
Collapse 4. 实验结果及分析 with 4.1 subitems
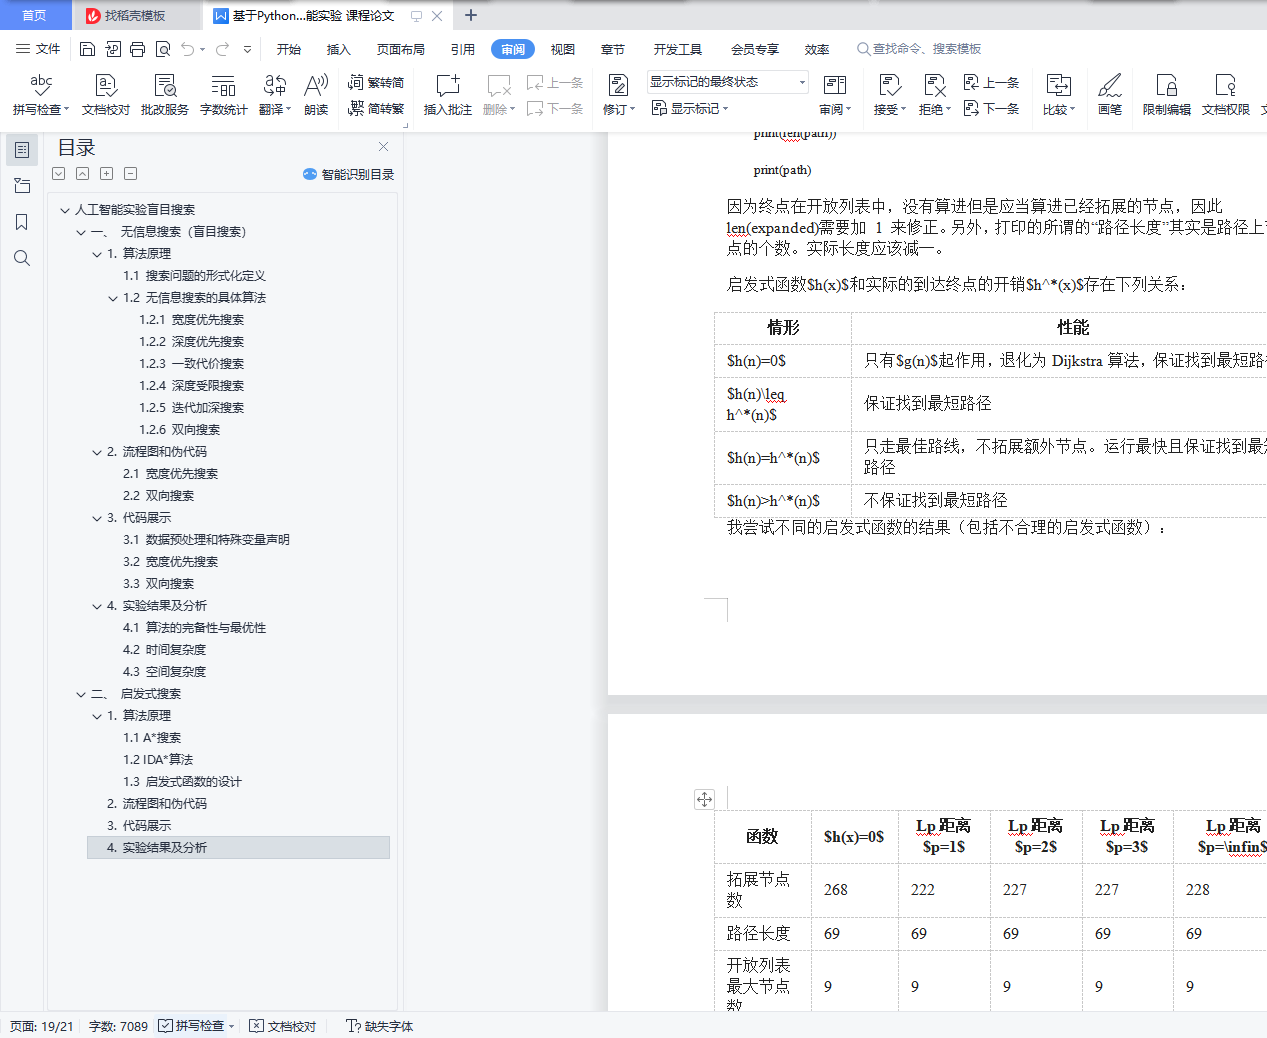[97, 606]
